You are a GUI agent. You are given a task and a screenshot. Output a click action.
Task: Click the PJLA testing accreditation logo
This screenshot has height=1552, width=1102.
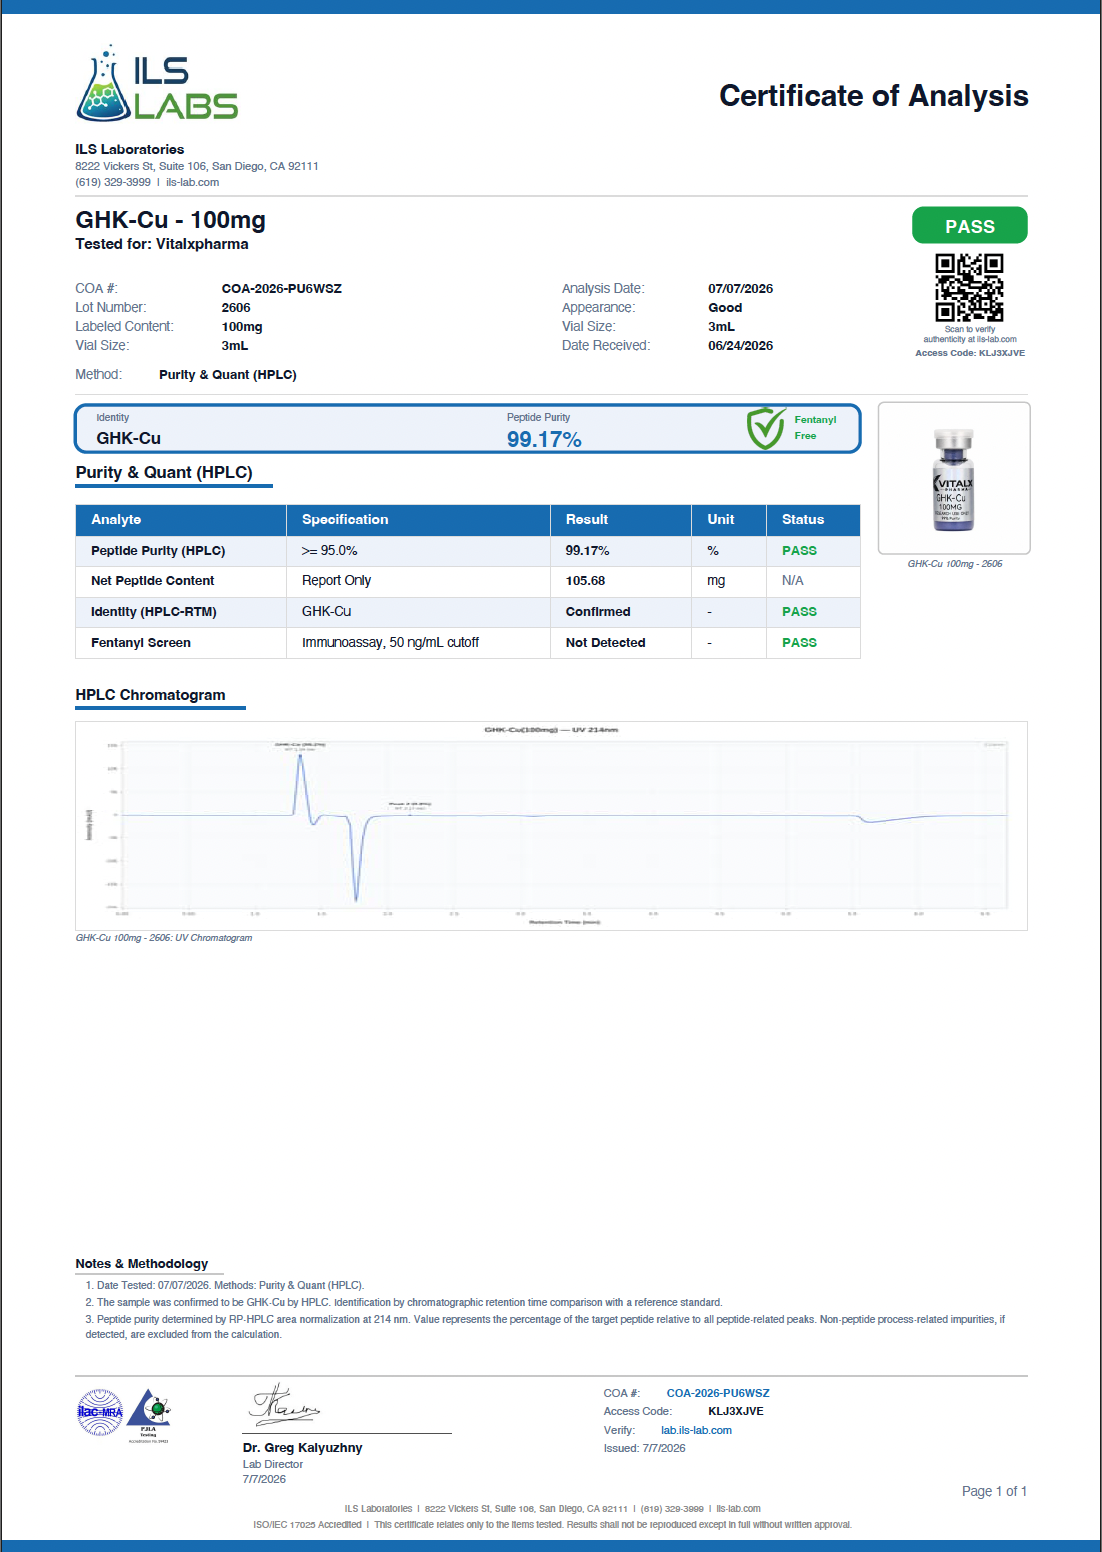[149, 1415]
